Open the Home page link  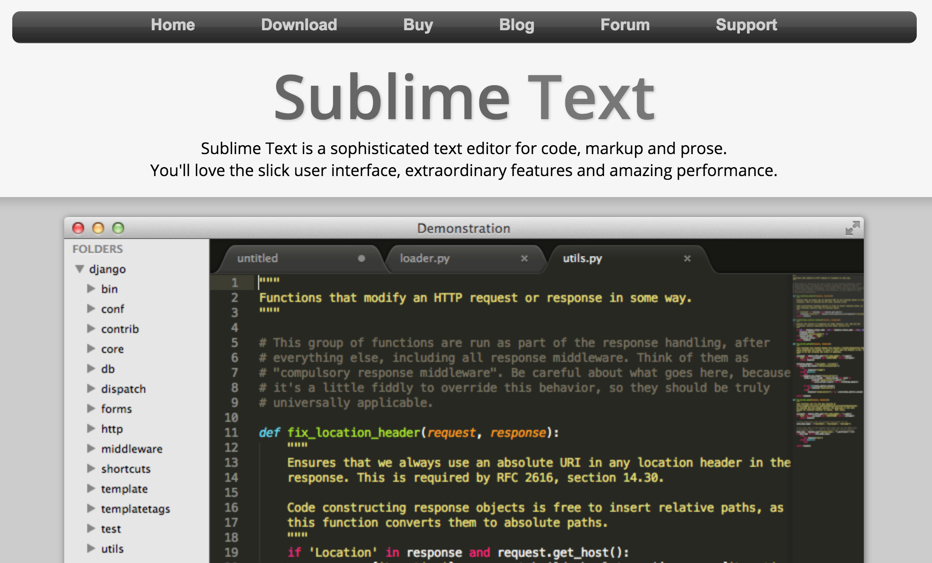pos(172,25)
